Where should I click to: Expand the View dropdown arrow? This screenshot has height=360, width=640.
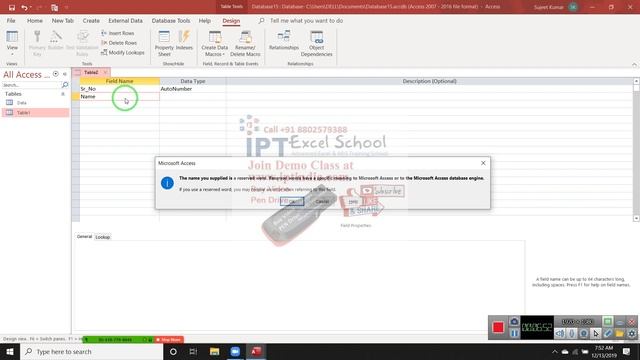click(12, 54)
